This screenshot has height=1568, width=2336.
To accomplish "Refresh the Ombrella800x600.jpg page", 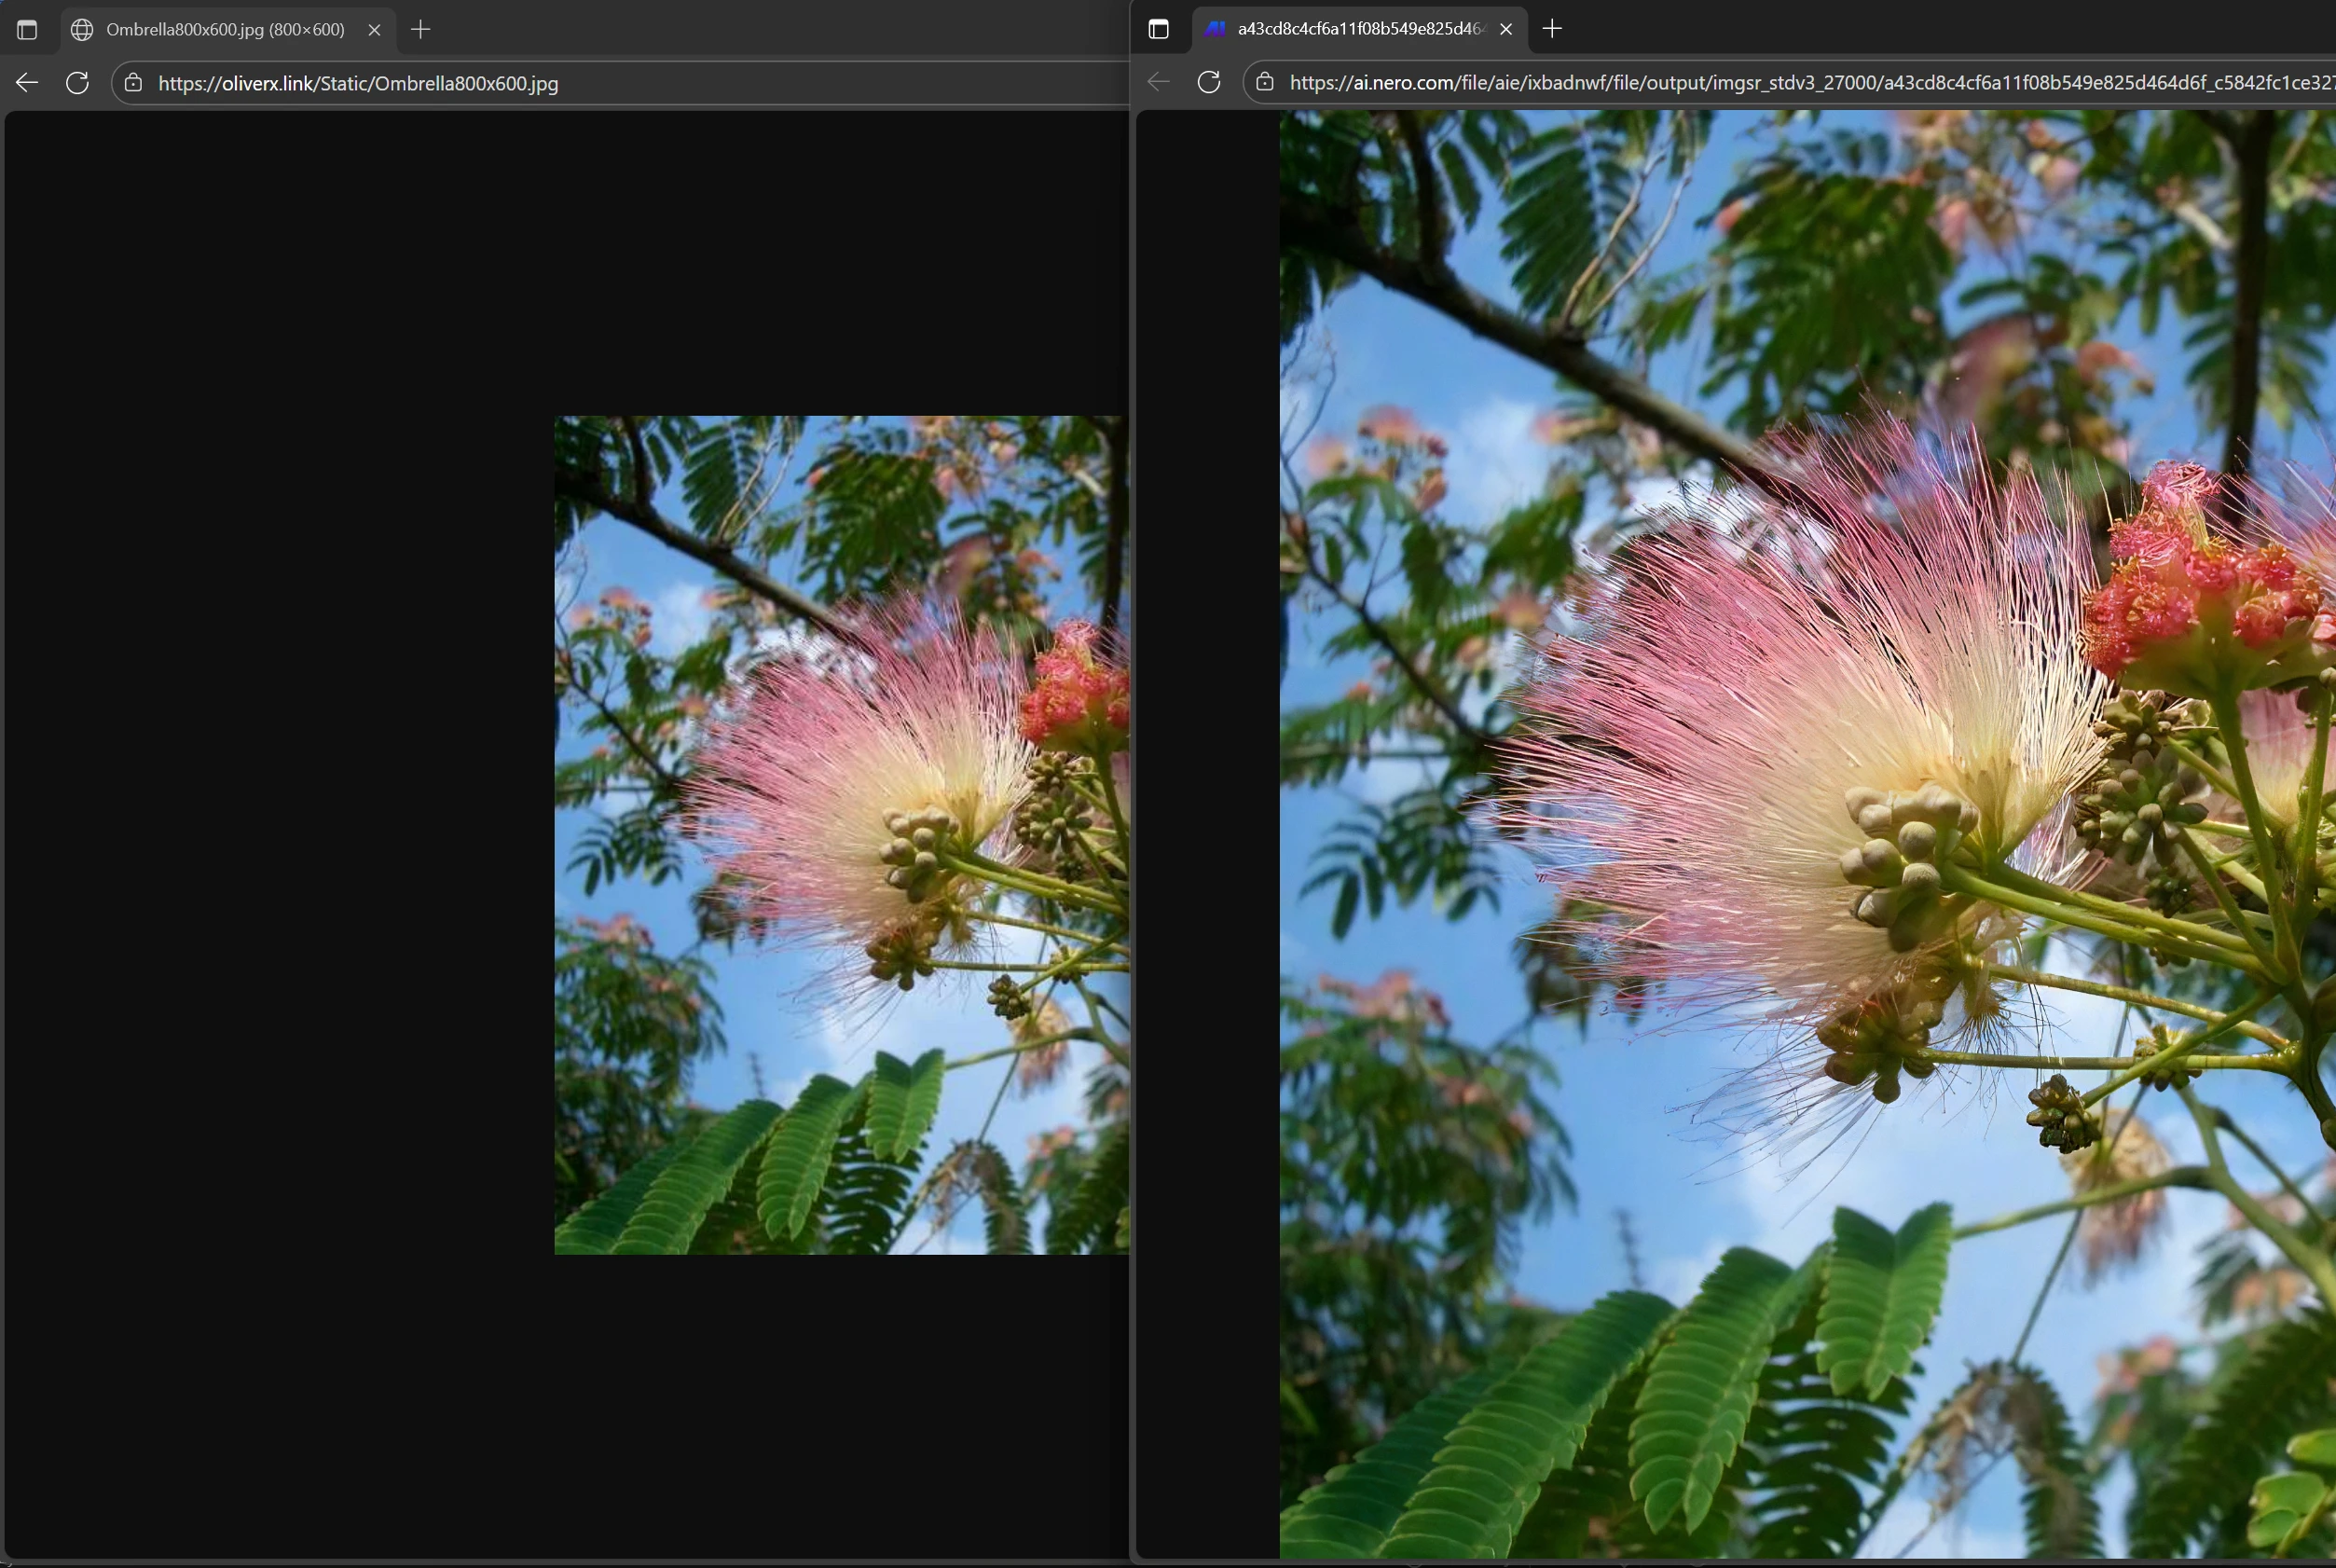I will [x=77, y=83].
